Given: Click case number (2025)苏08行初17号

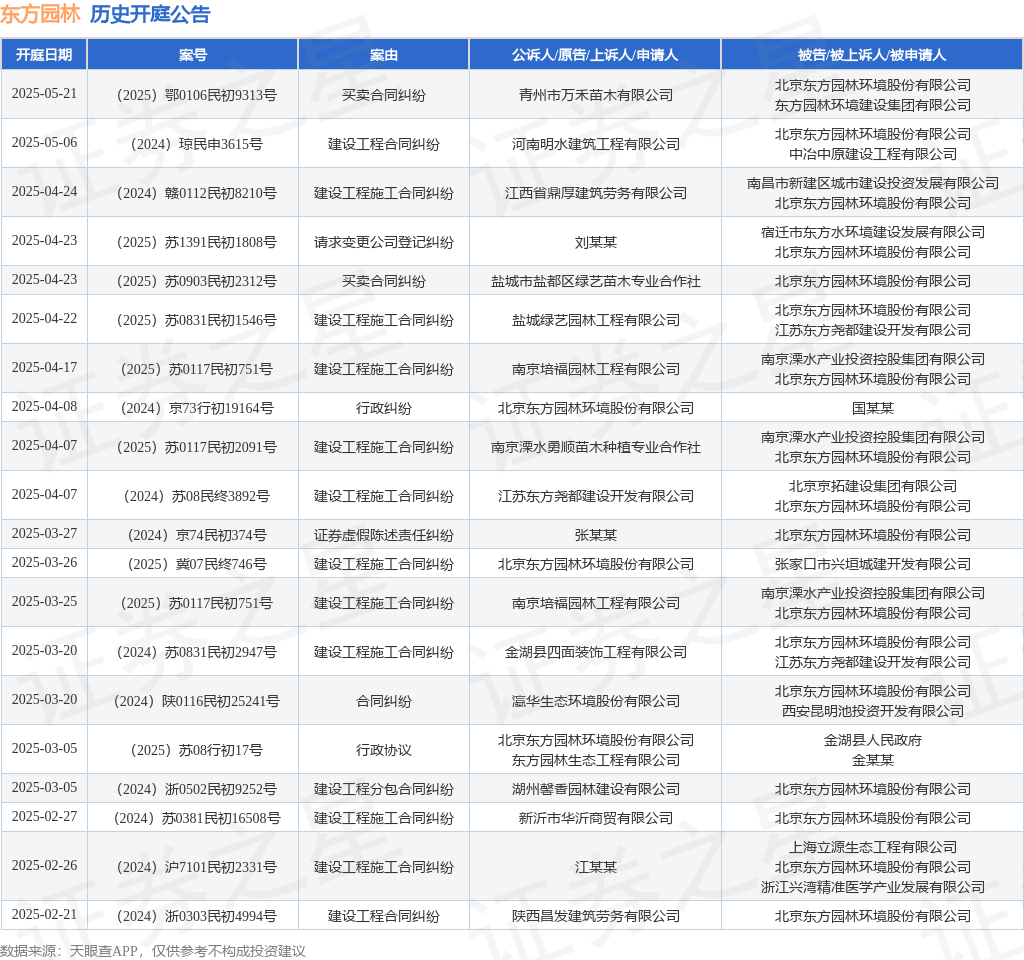Looking at the screenshot, I should (197, 750).
